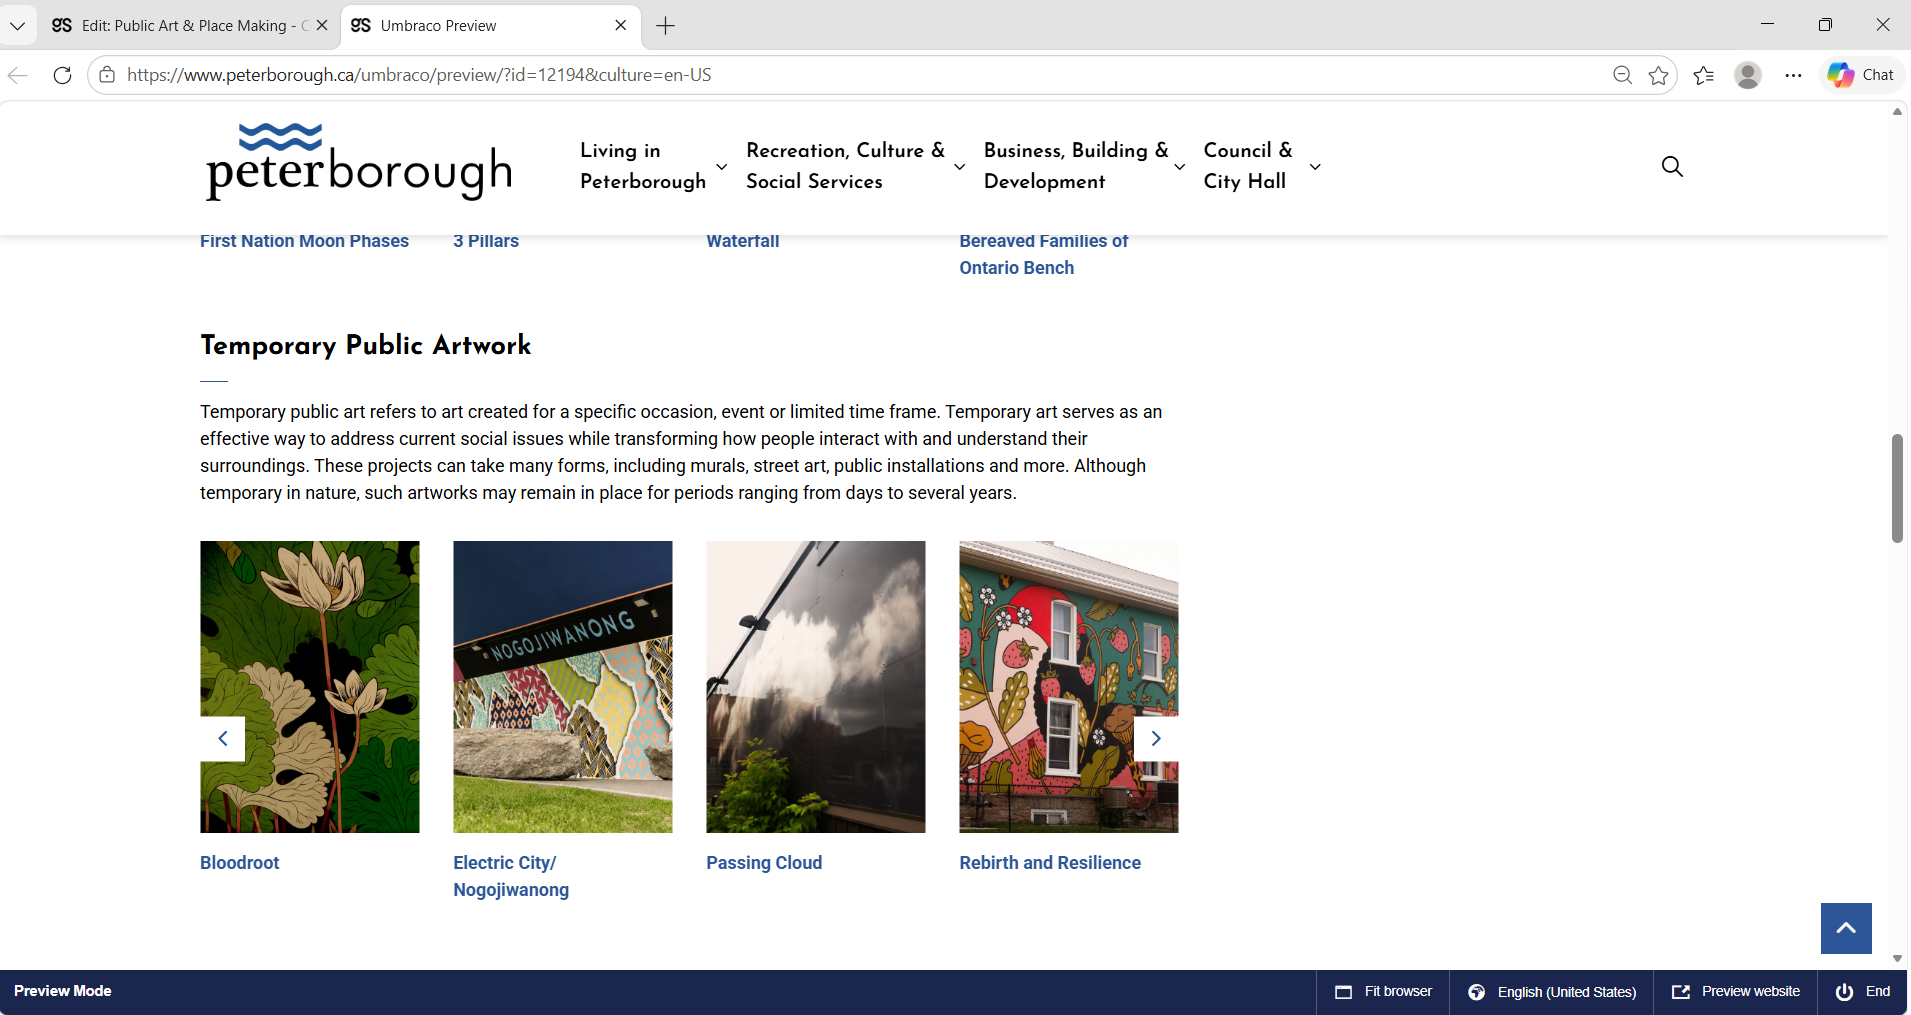
Task: Switch to the Umbraco Preview tab
Action: point(489,26)
